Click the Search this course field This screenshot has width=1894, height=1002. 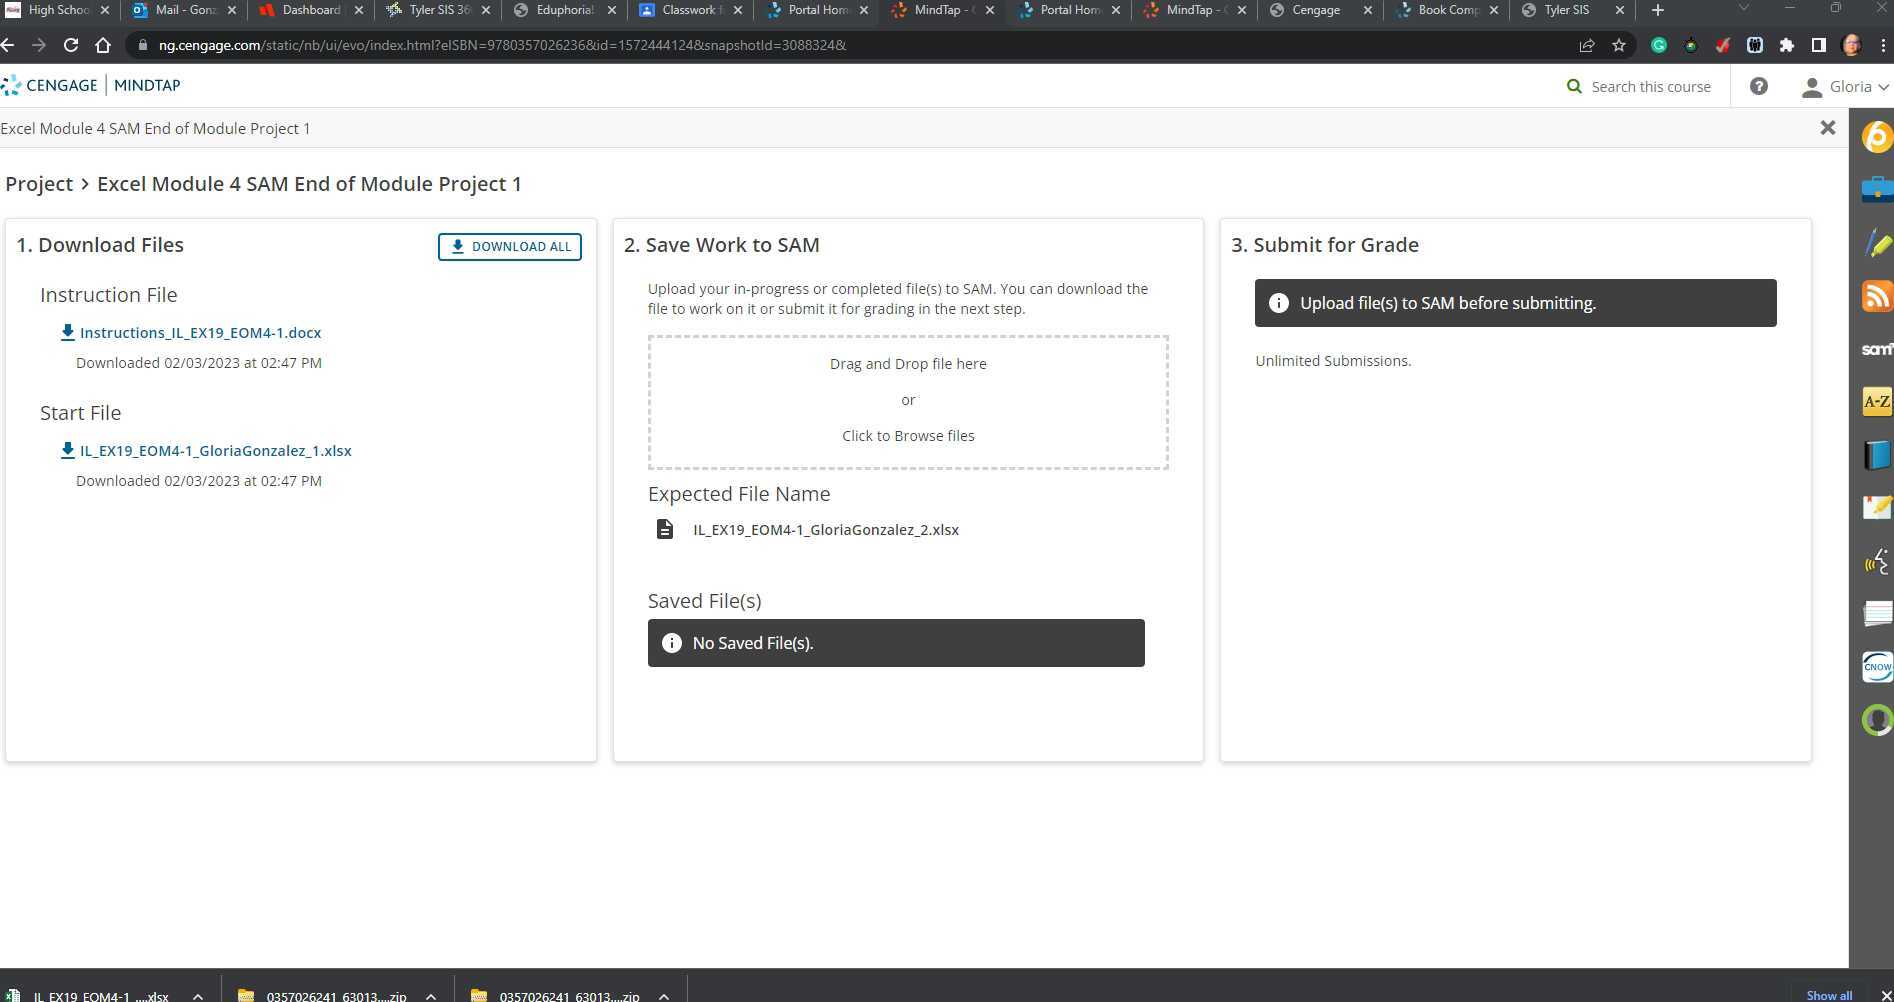(x=1650, y=87)
